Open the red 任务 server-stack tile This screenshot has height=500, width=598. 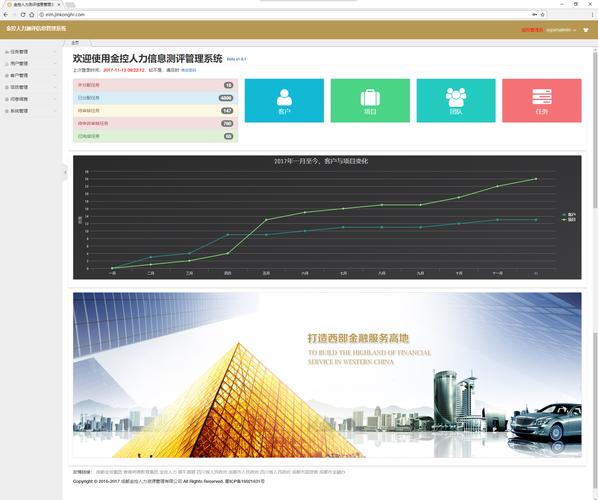coord(542,101)
